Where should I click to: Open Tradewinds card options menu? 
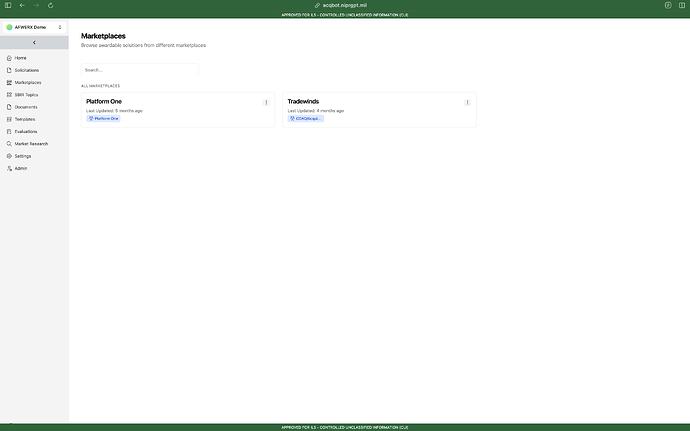coord(467,103)
